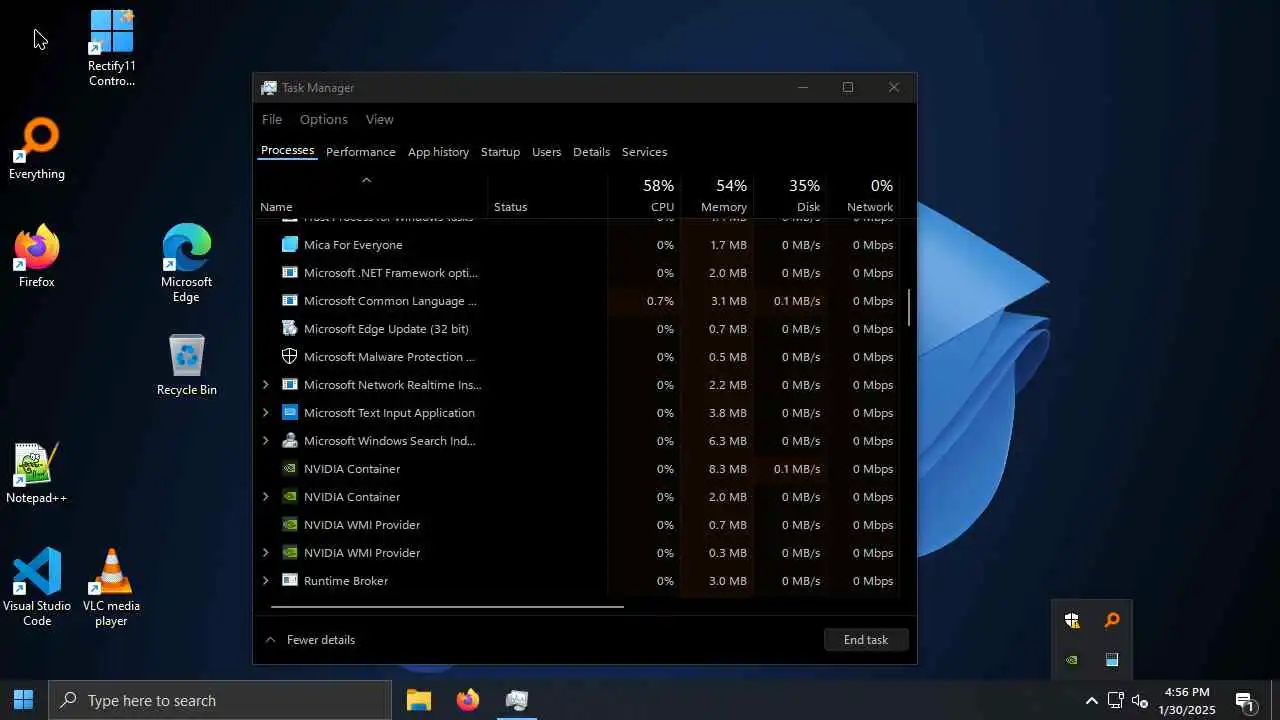Open the notification center icon
Viewport: 1280px width, 720px height.
point(1245,701)
